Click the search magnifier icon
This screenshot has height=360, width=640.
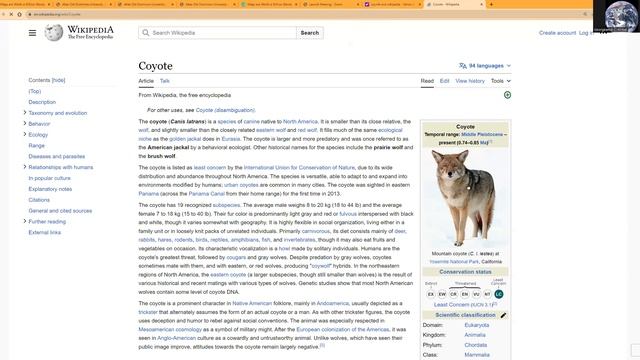pyautogui.click(x=146, y=33)
